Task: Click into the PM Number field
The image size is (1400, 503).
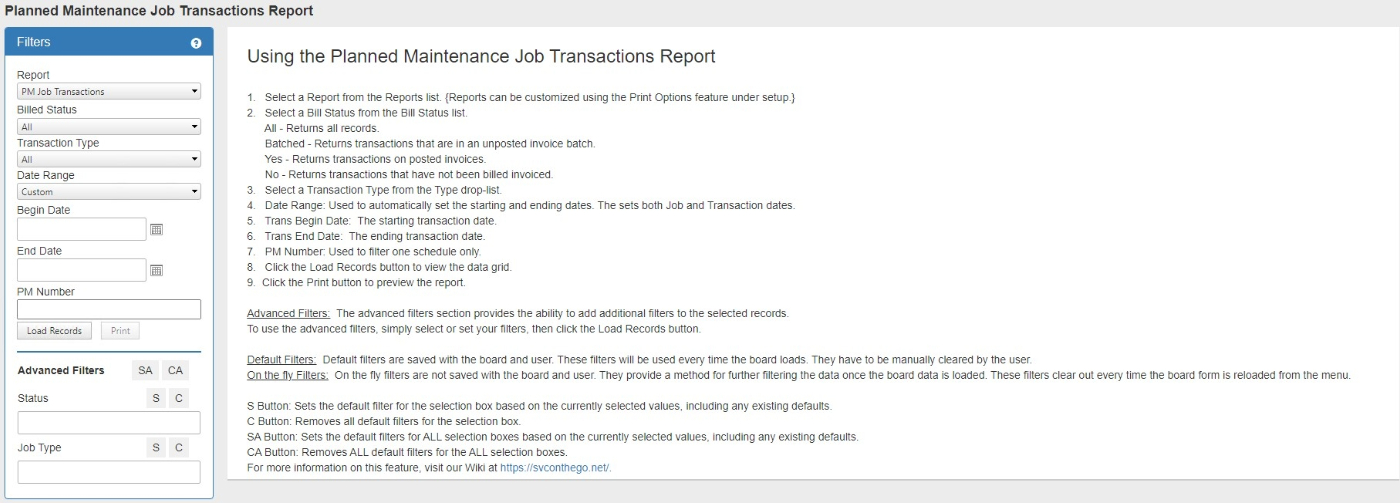Action: pos(109,310)
